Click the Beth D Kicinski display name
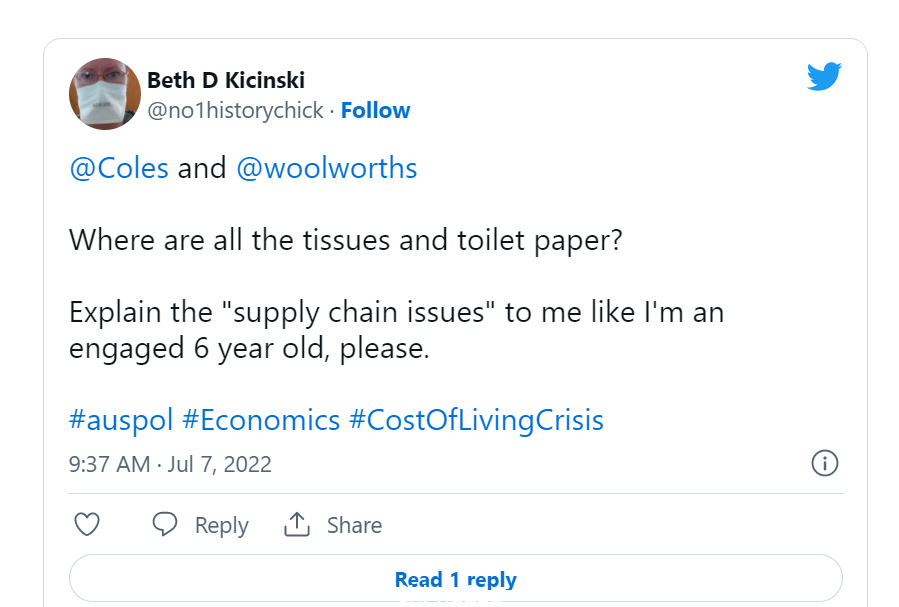Viewport: 899px width, 607px height. pyautogui.click(x=226, y=80)
